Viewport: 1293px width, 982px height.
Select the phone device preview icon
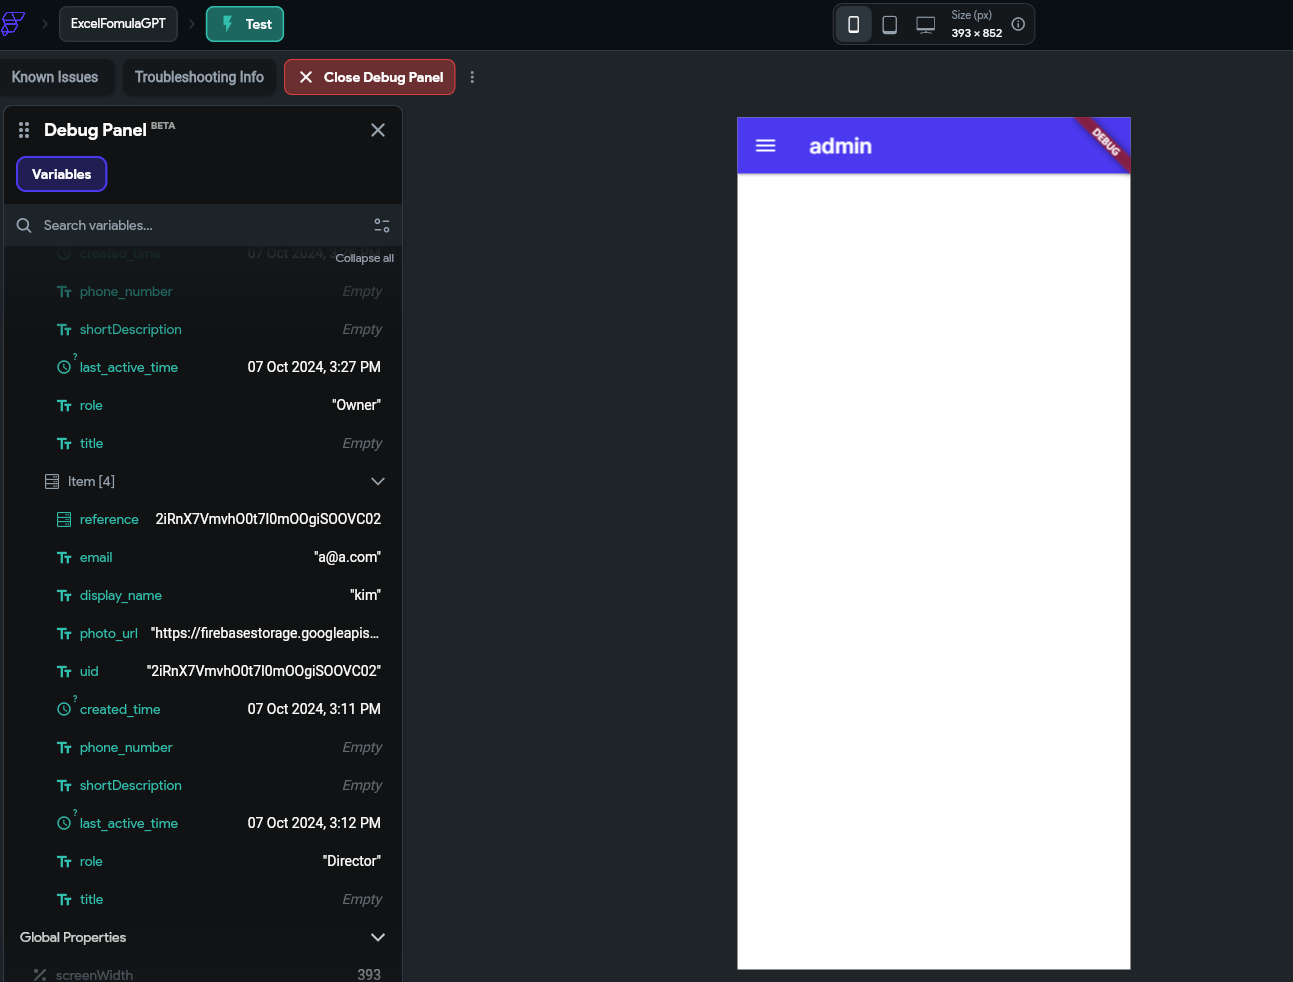[x=853, y=24]
